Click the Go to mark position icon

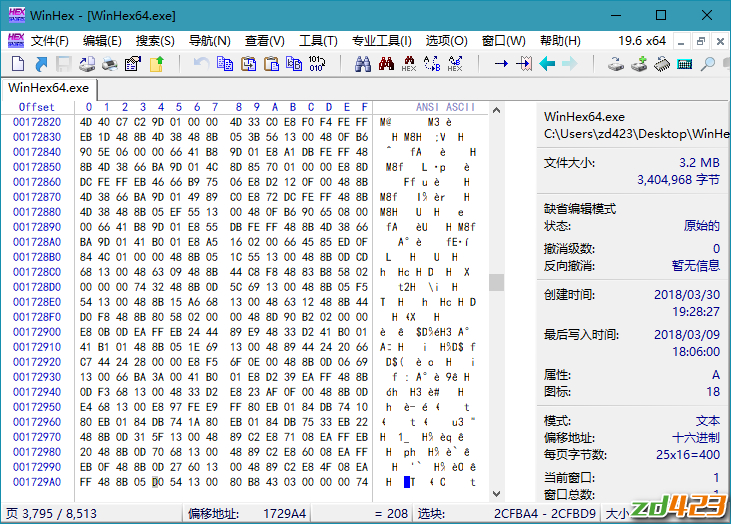click(x=524, y=63)
